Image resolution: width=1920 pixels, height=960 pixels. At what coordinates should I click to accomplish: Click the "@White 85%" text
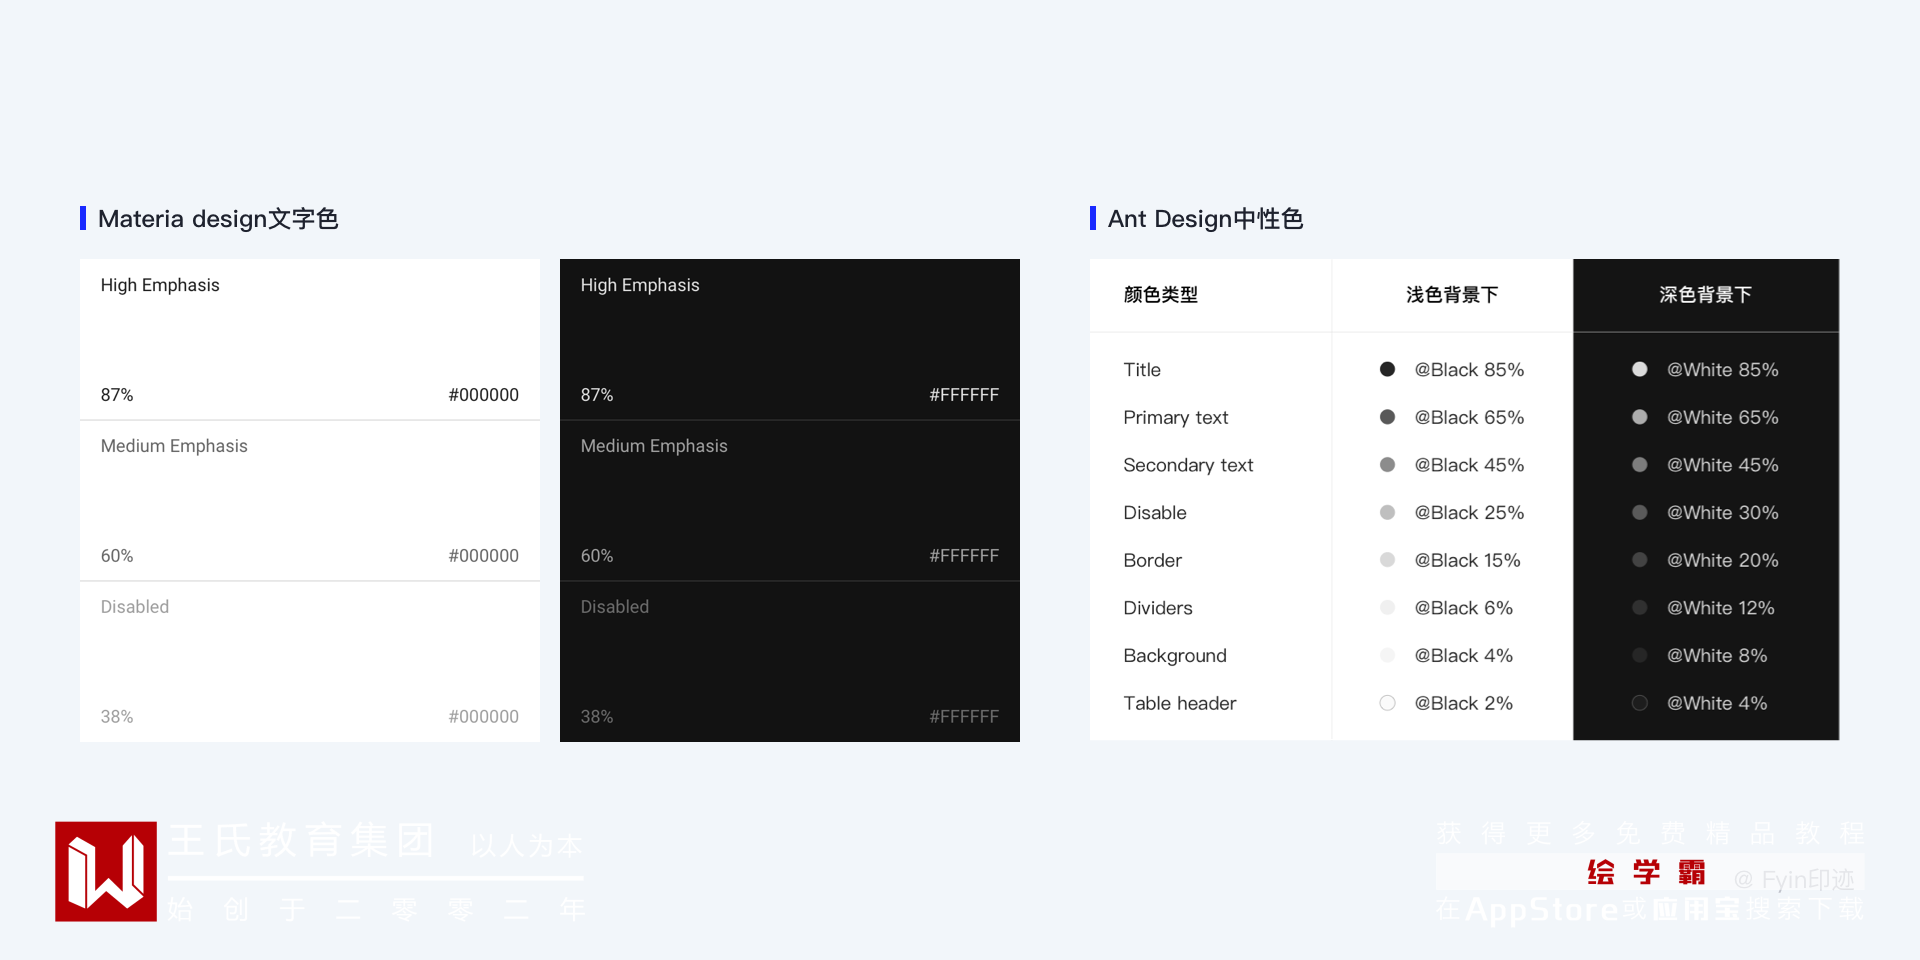click(x=1723, y=370)
